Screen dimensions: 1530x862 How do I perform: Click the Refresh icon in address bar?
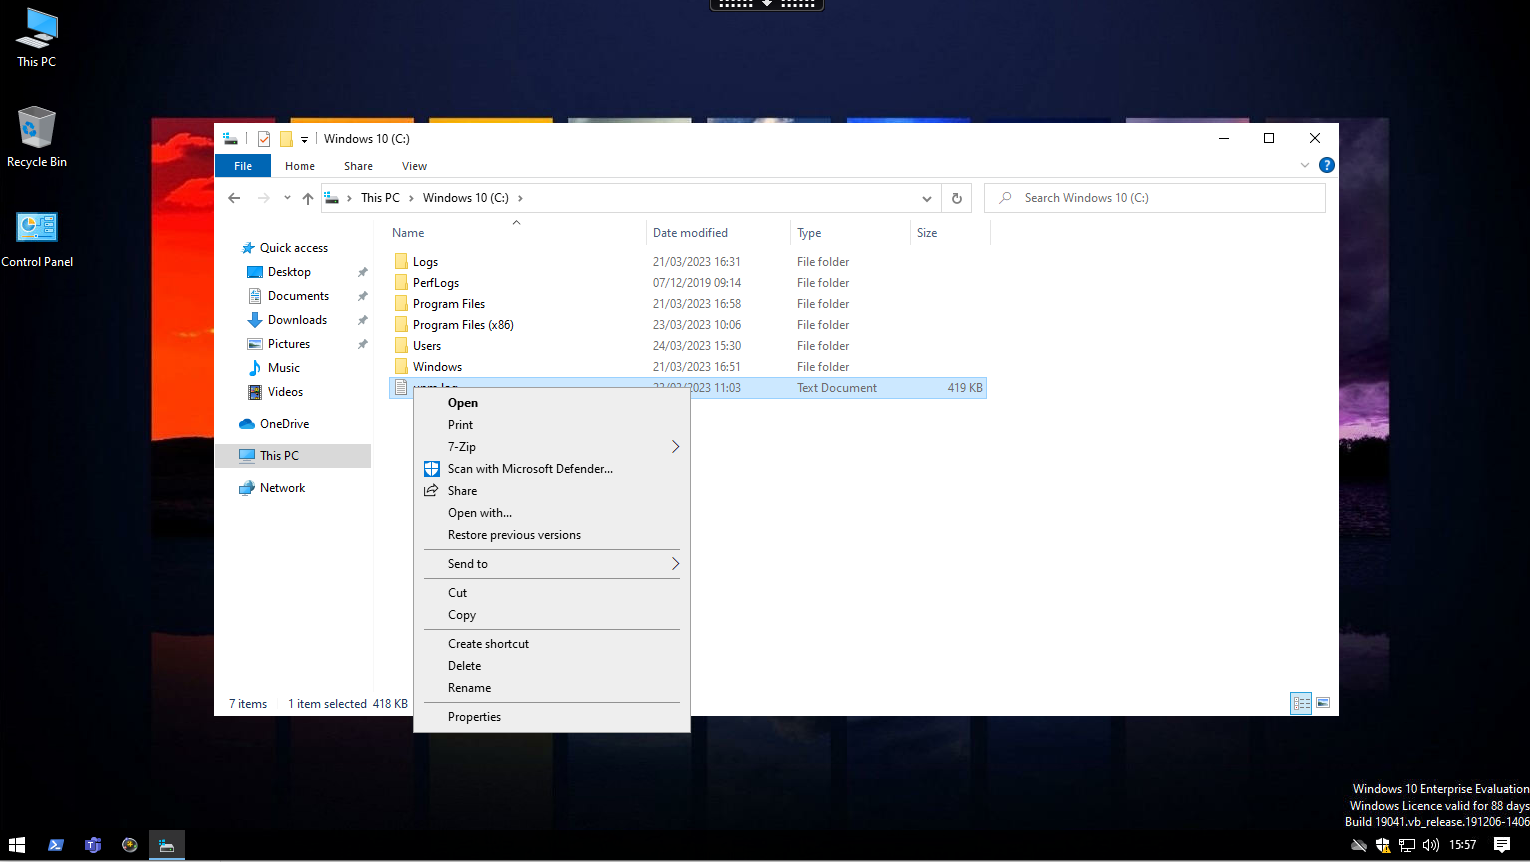coord(956,198)
